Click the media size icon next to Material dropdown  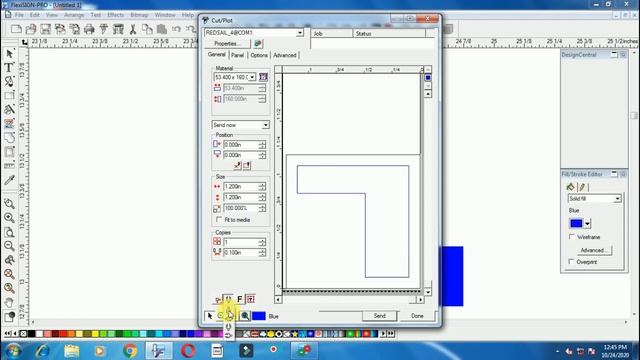[263, 77]
